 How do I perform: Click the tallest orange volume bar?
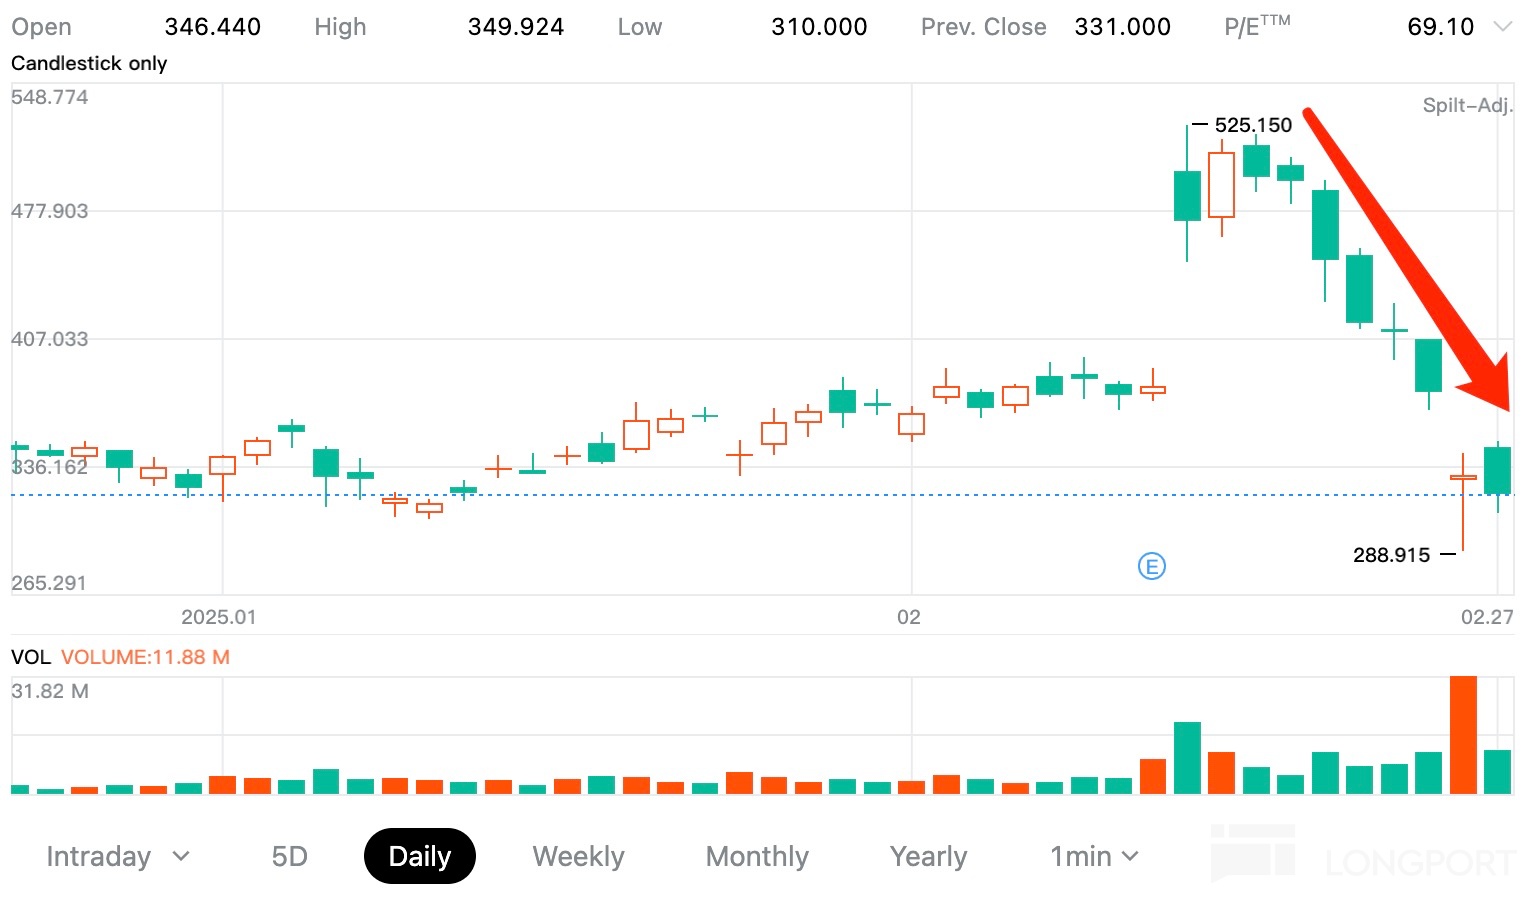(1463, 735)
